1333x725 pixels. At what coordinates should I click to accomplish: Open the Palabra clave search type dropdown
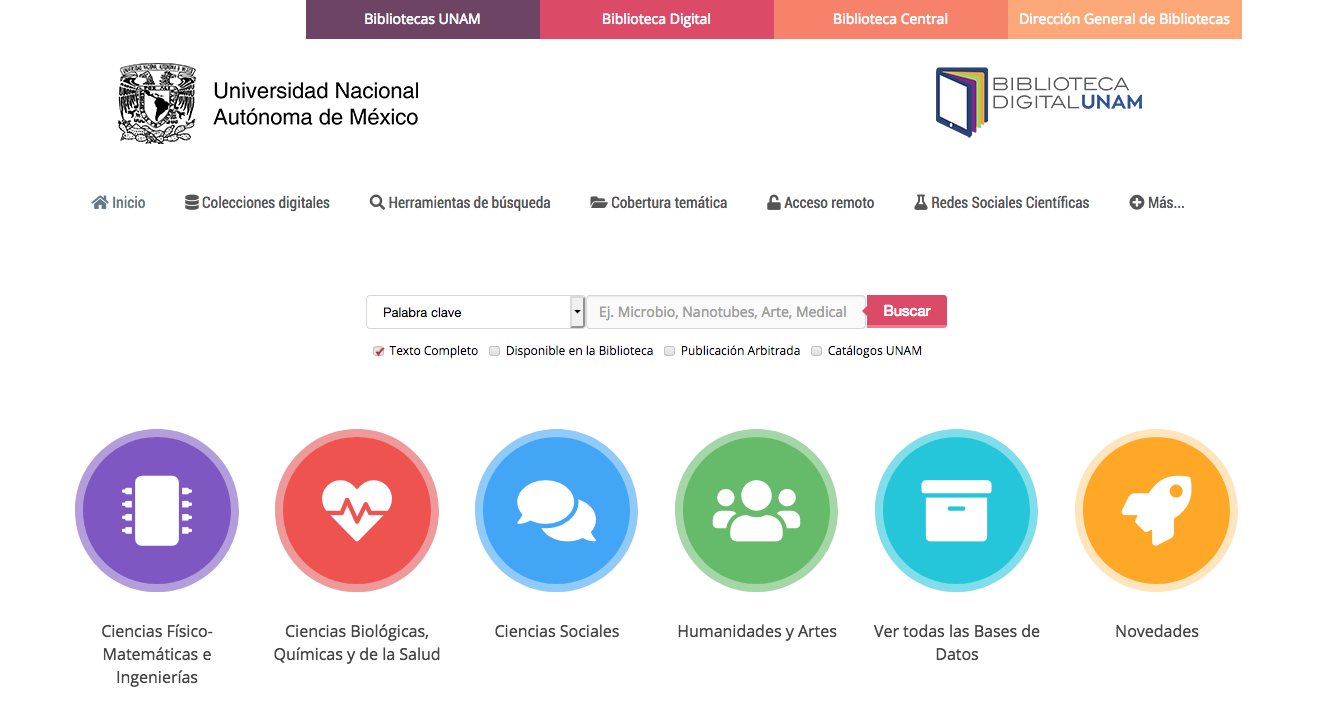[x=475, y=312]
